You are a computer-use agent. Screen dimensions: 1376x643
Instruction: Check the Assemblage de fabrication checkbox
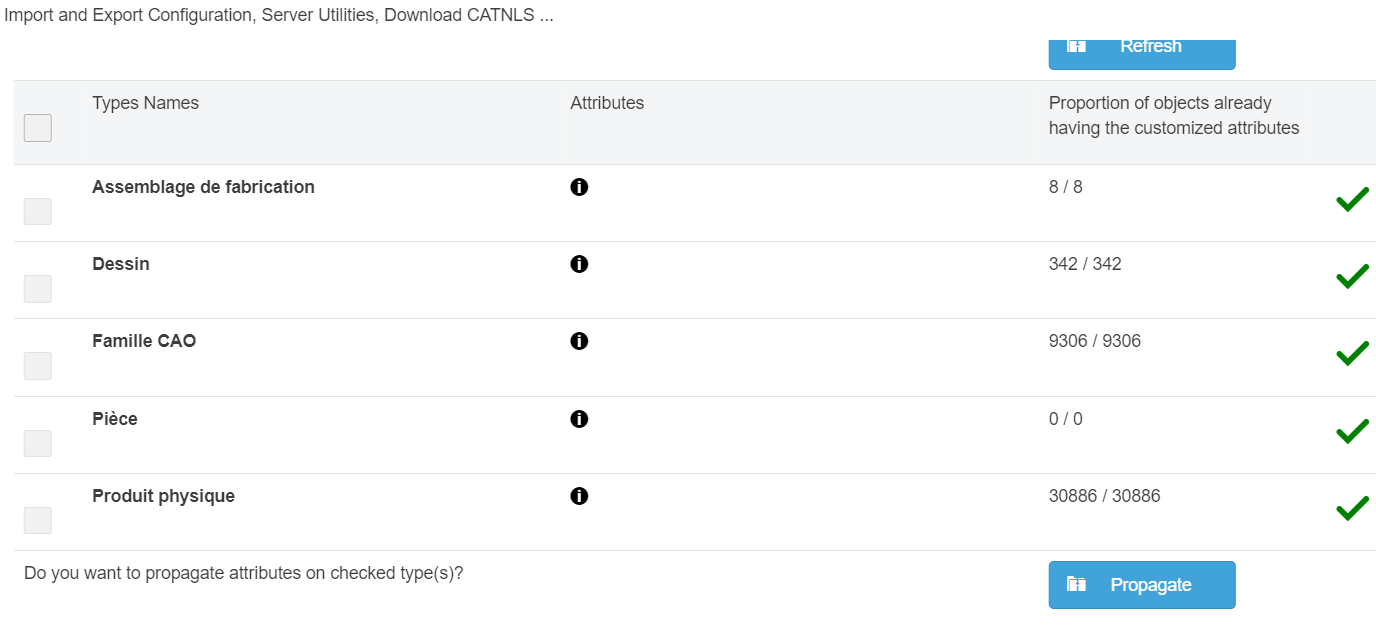coord(38,211)
